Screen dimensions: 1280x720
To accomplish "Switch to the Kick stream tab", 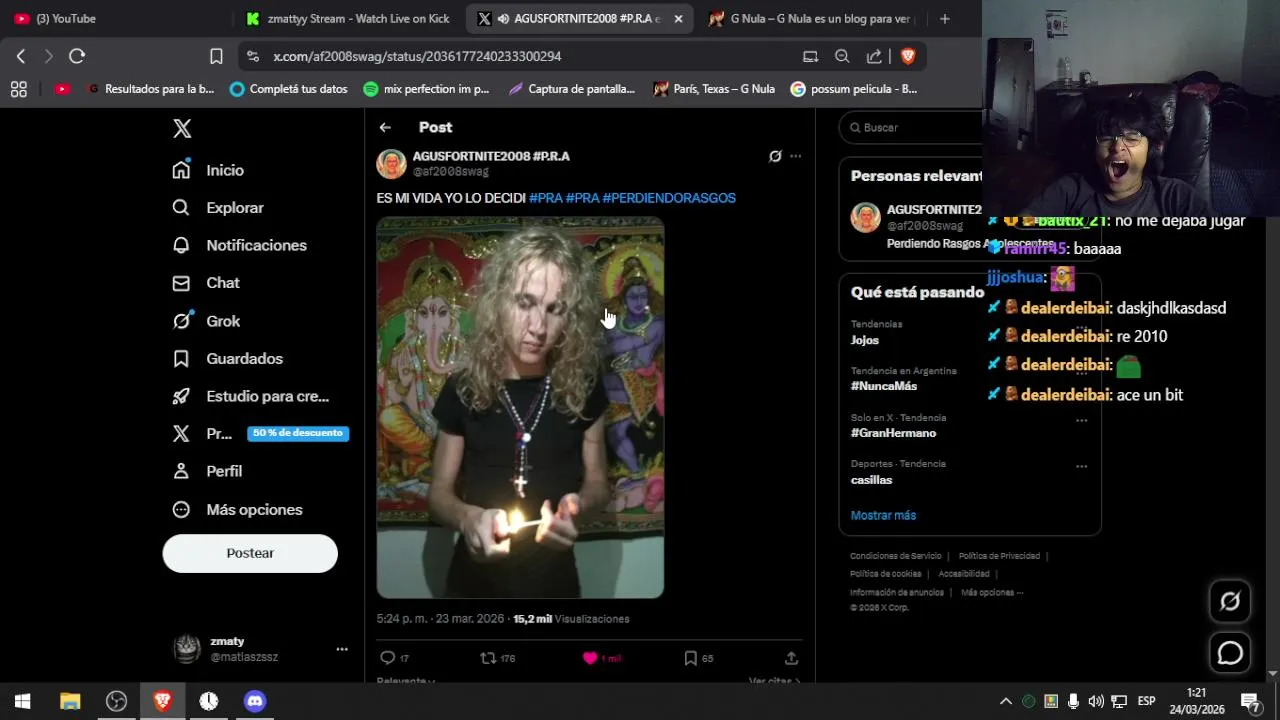I will pos(348,18).
